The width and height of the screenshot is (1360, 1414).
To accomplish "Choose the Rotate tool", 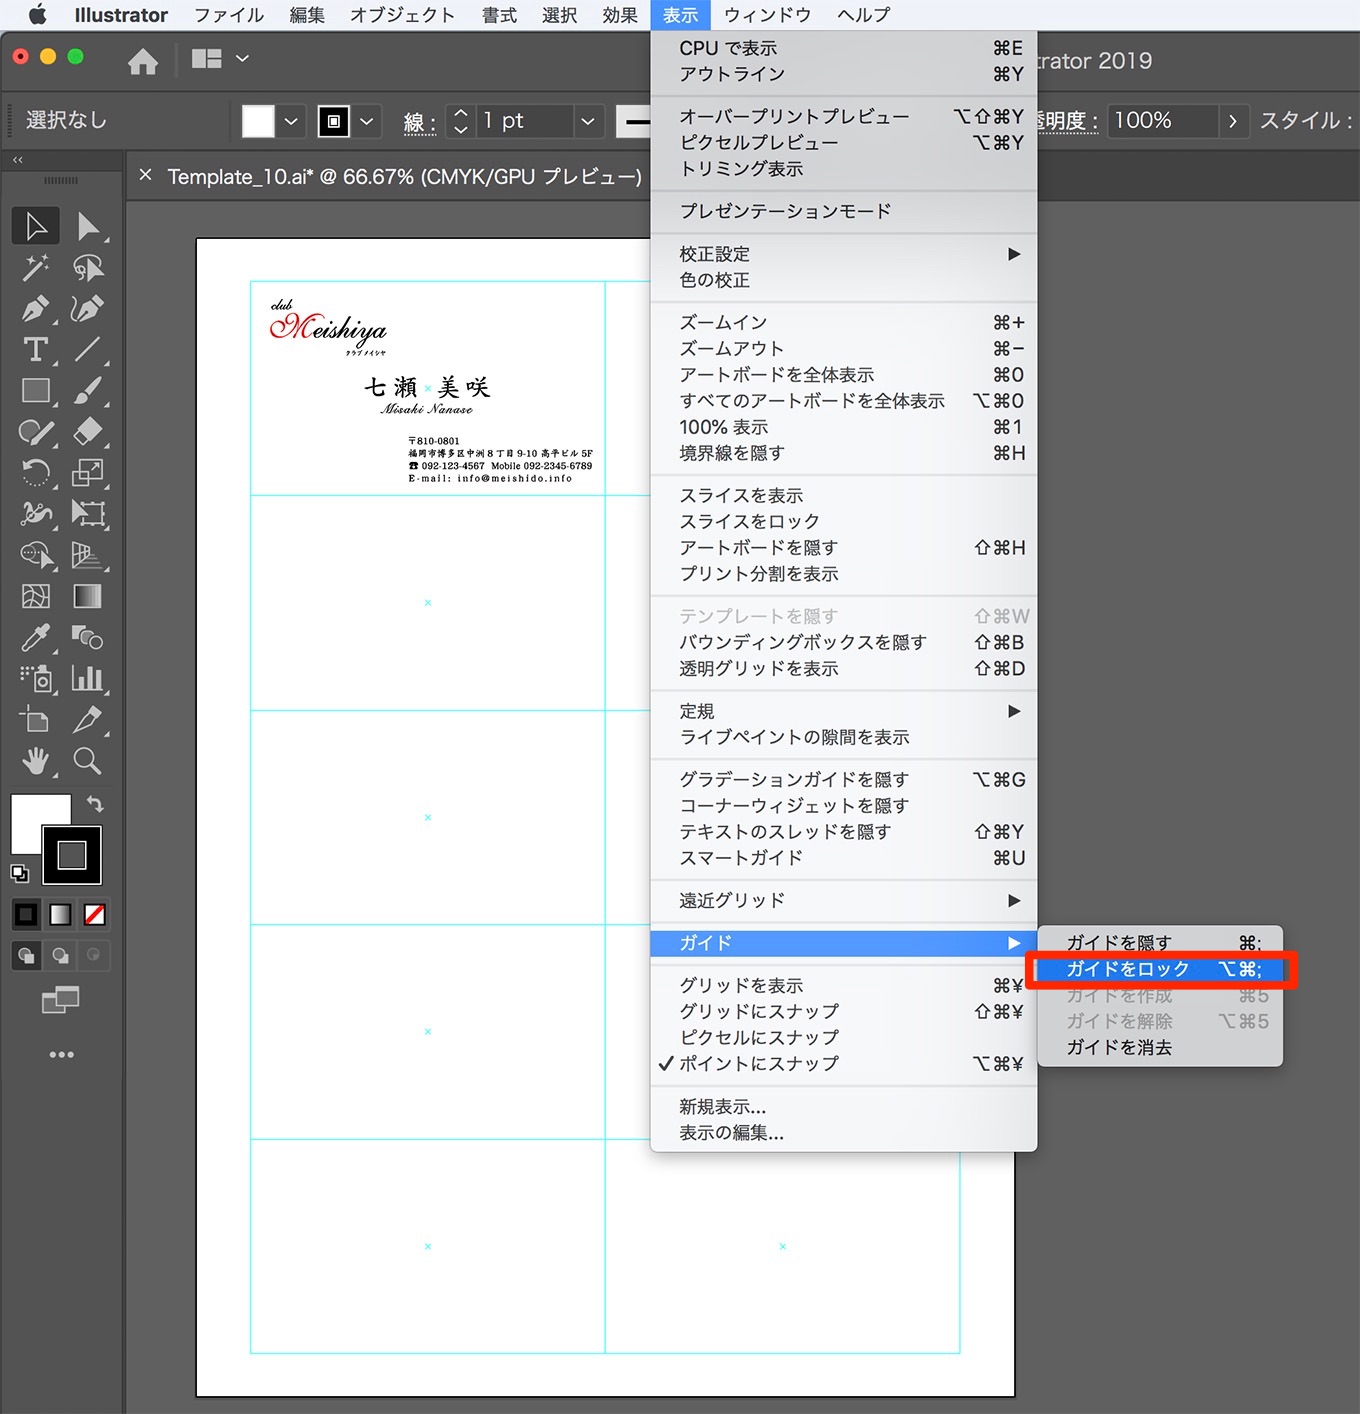I will point(36,472).
